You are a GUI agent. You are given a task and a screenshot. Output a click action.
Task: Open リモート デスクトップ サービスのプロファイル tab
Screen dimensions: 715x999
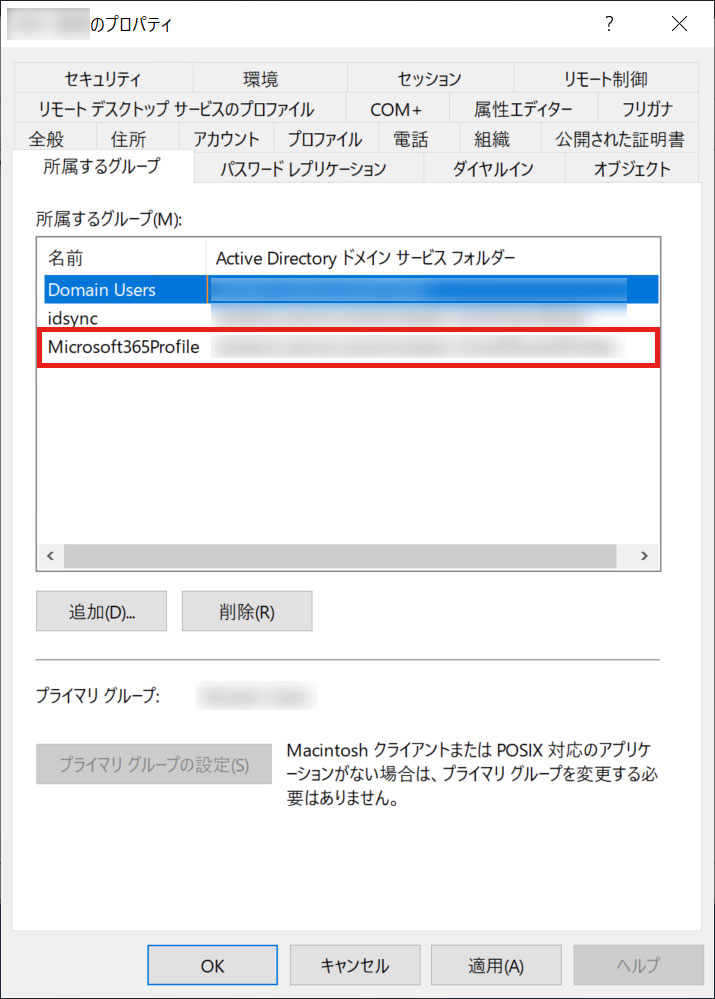click(x=180, y=108)
